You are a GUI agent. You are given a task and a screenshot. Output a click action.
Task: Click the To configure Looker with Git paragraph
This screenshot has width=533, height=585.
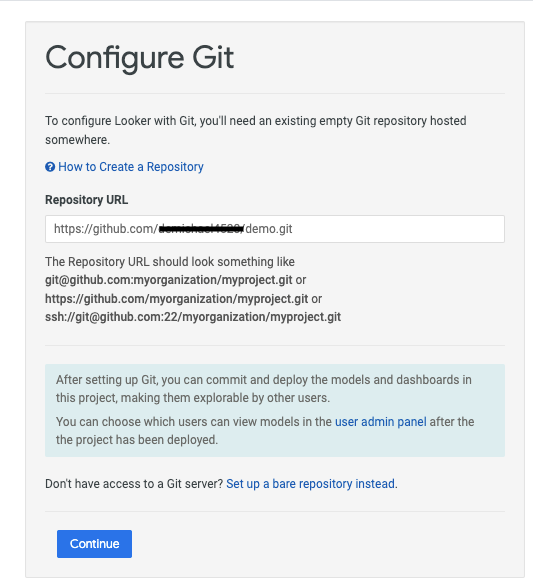click(x=255, y=130)
